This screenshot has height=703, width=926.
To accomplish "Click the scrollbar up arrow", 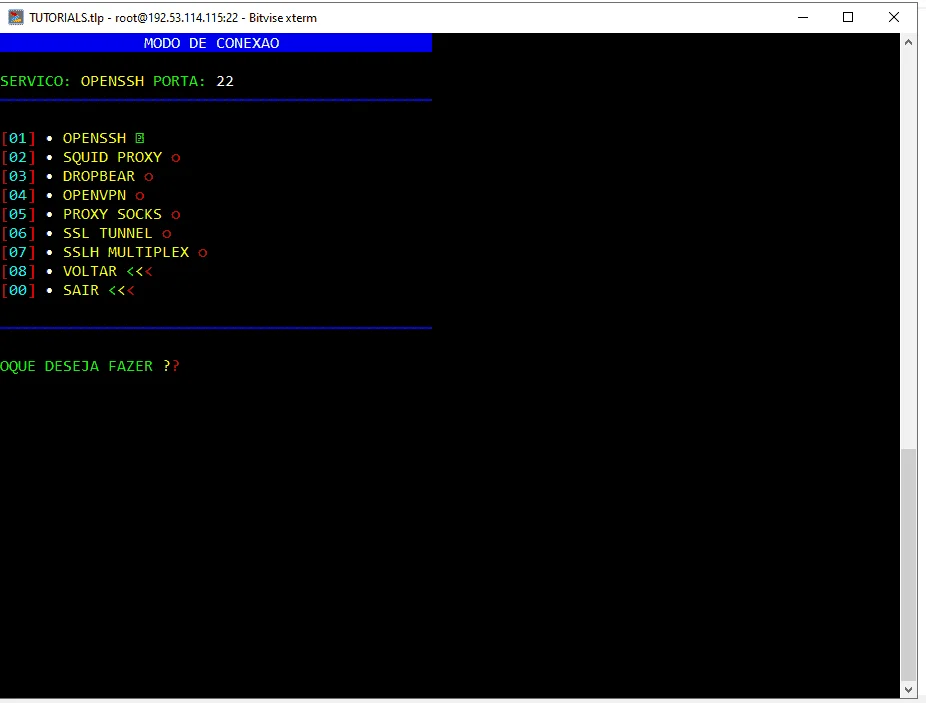I will (x=908, y=42).
